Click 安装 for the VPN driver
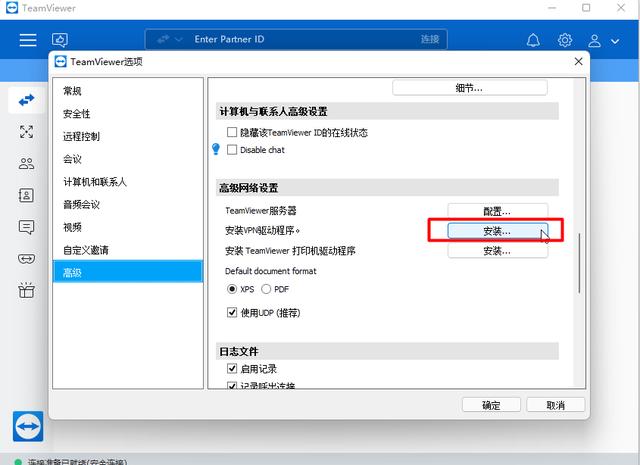The image size is (640, 465). click(x=497, y=231)
